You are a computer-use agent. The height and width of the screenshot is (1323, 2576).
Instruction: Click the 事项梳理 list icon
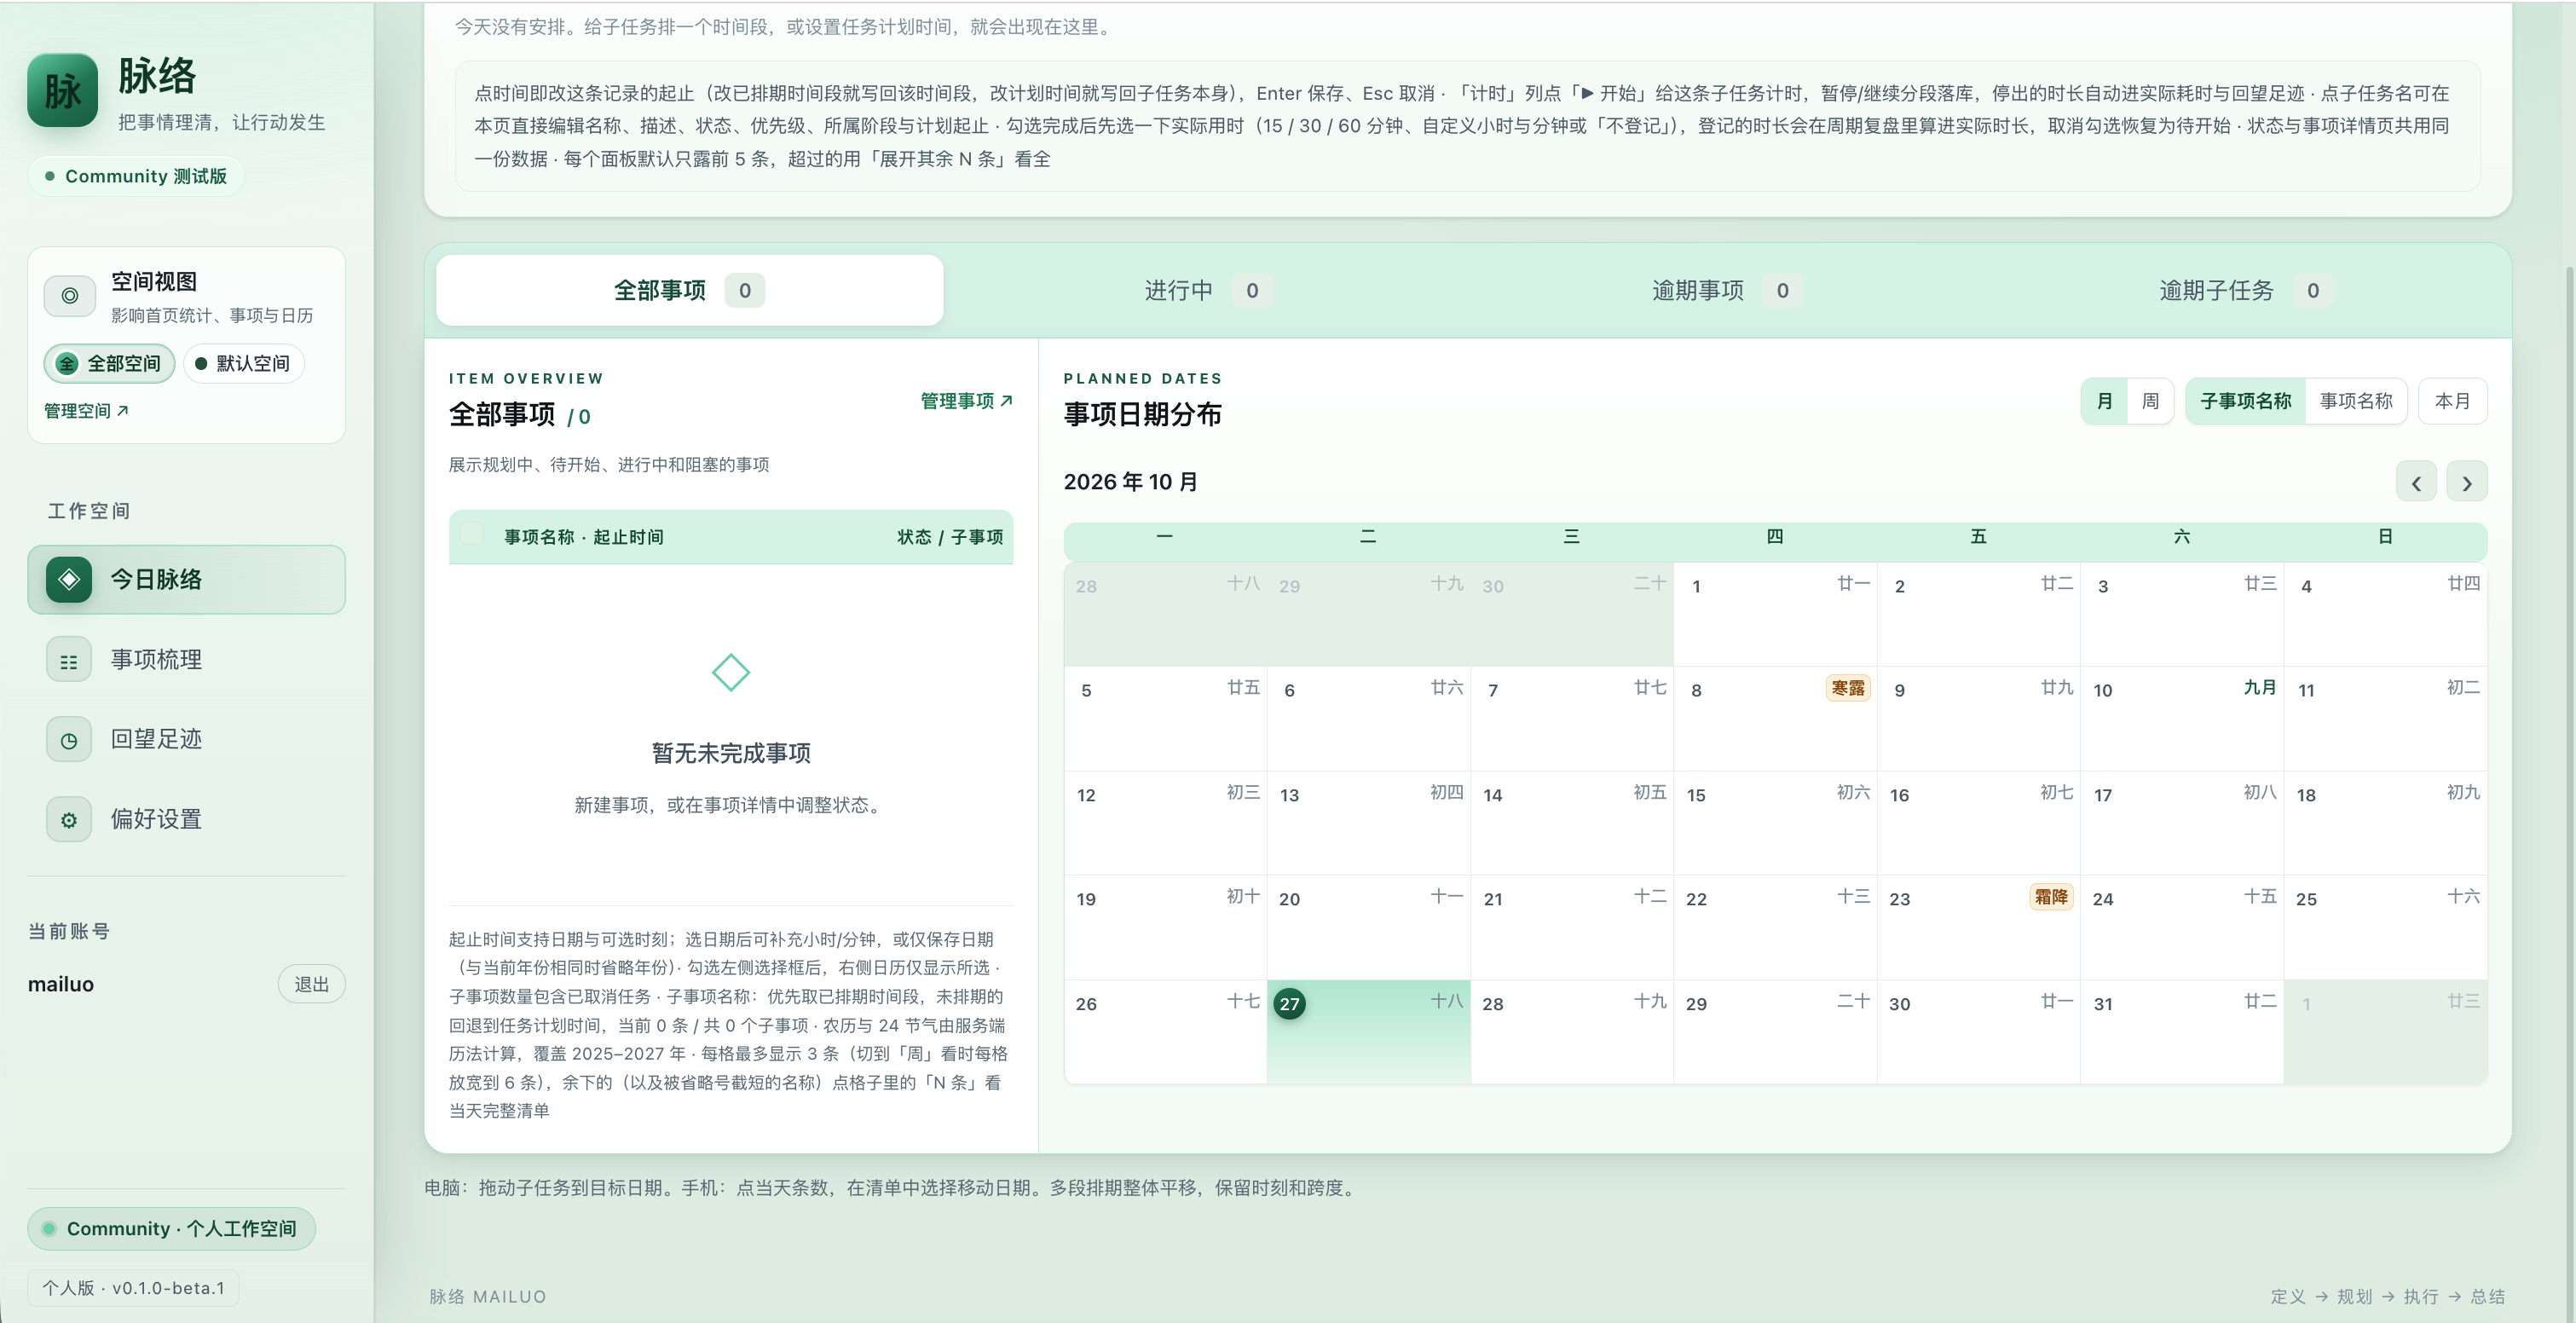[69, 661]
